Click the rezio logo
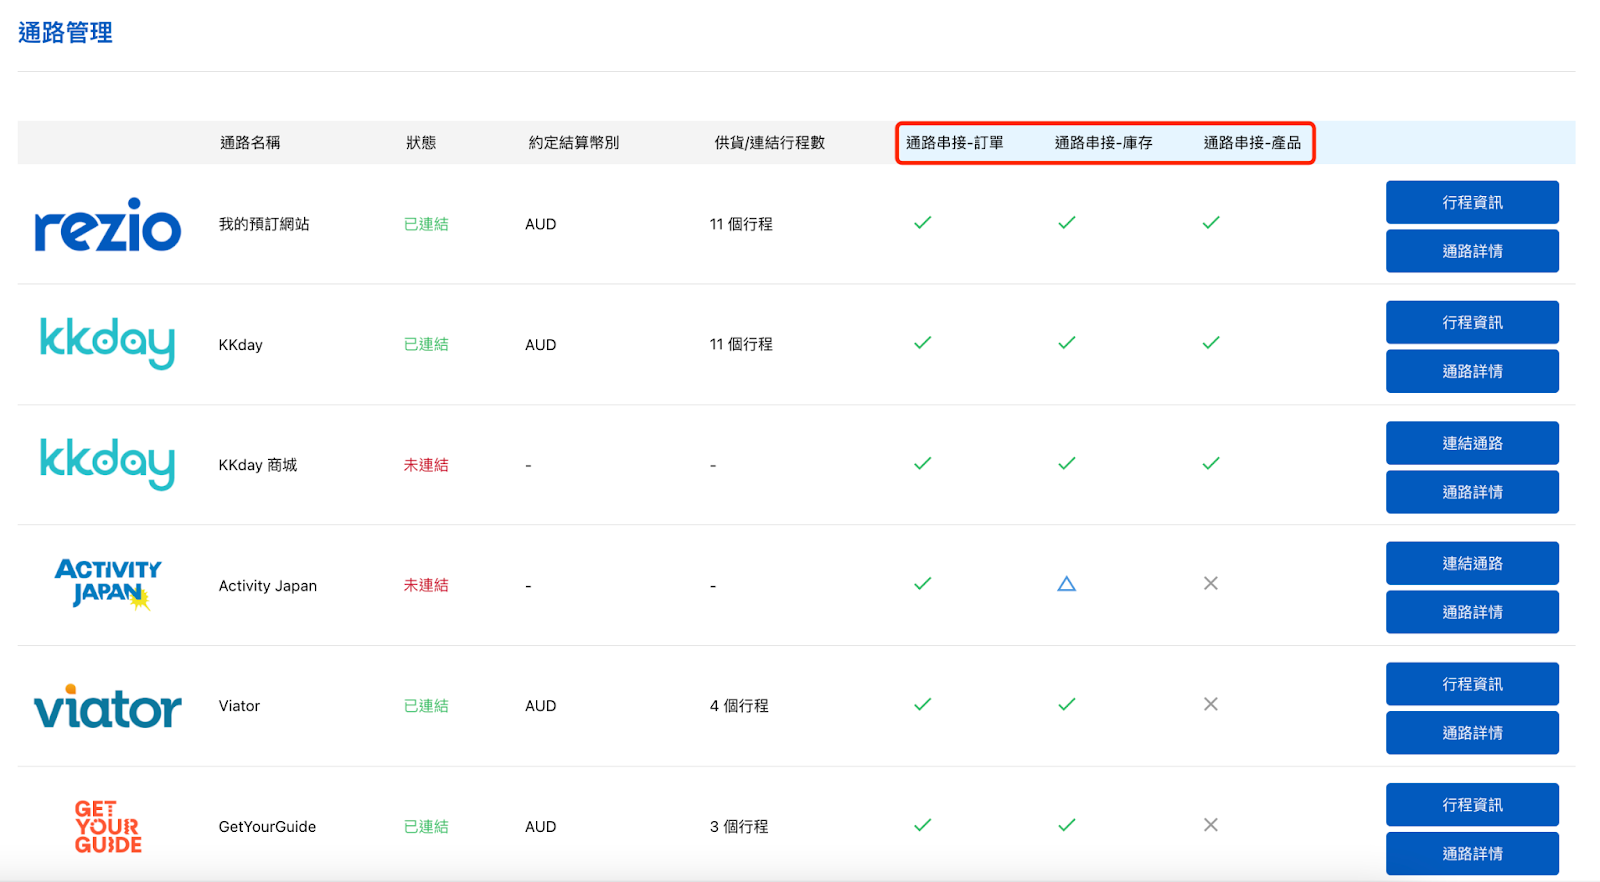 108,224
